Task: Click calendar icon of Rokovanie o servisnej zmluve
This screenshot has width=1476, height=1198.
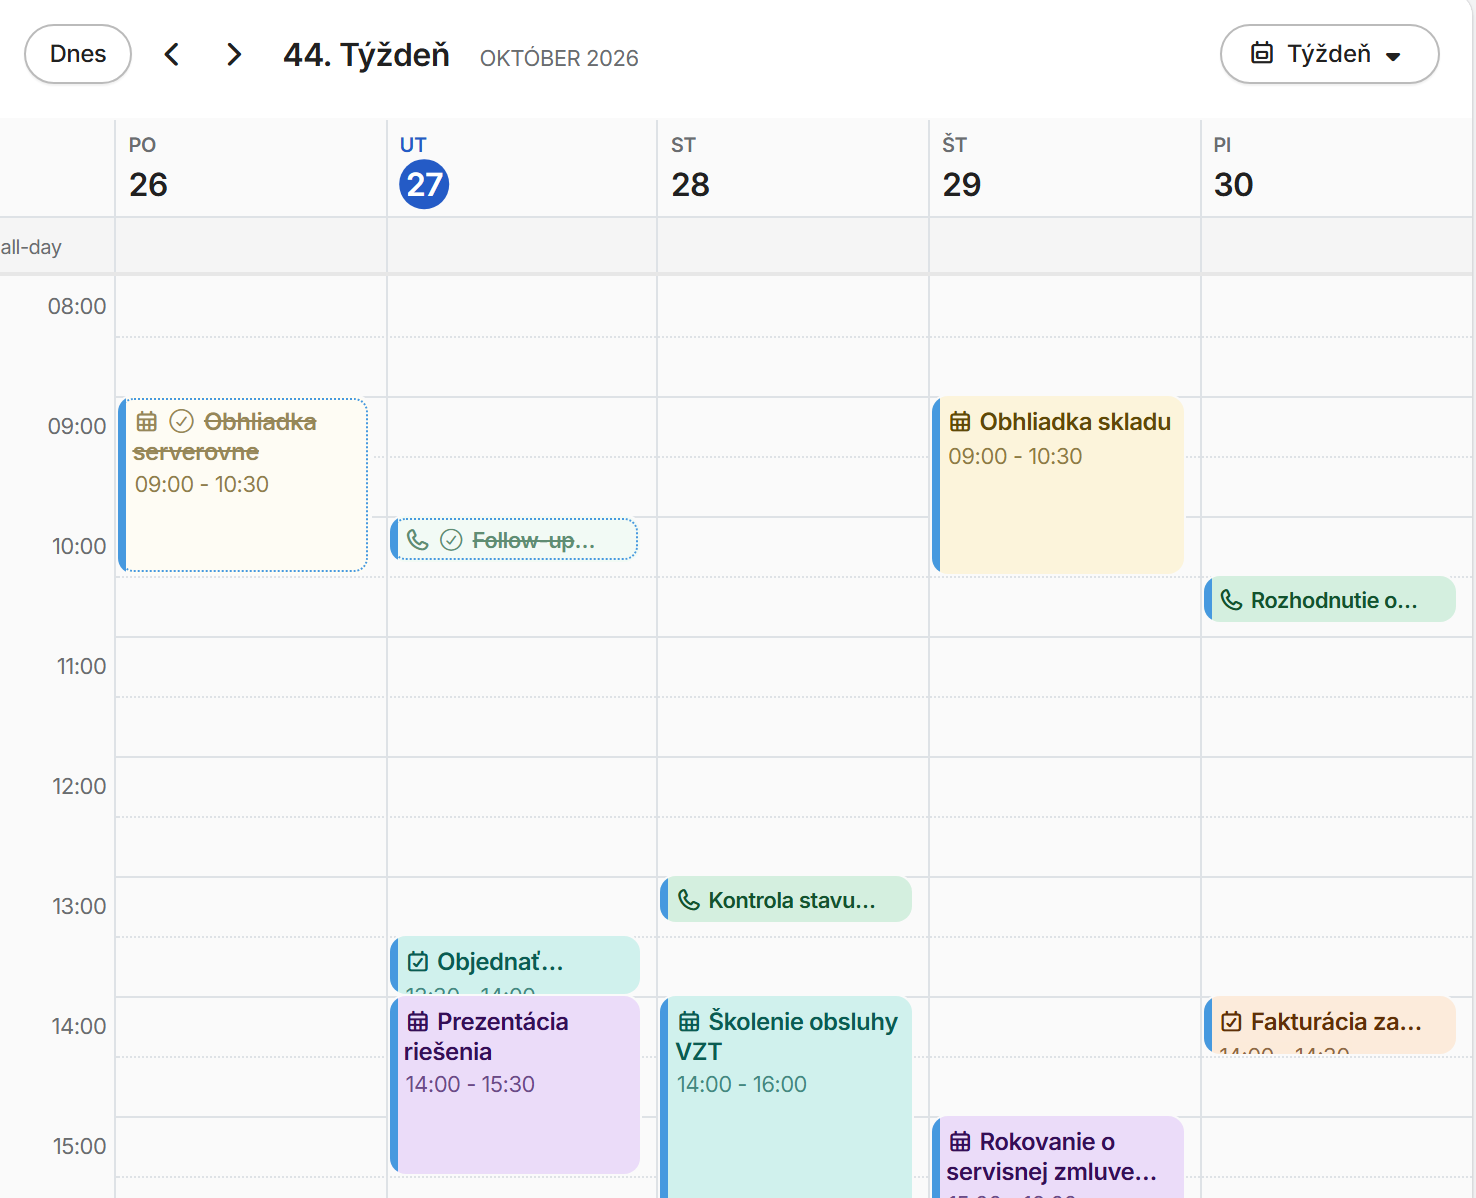Action: pos(960,1142)
